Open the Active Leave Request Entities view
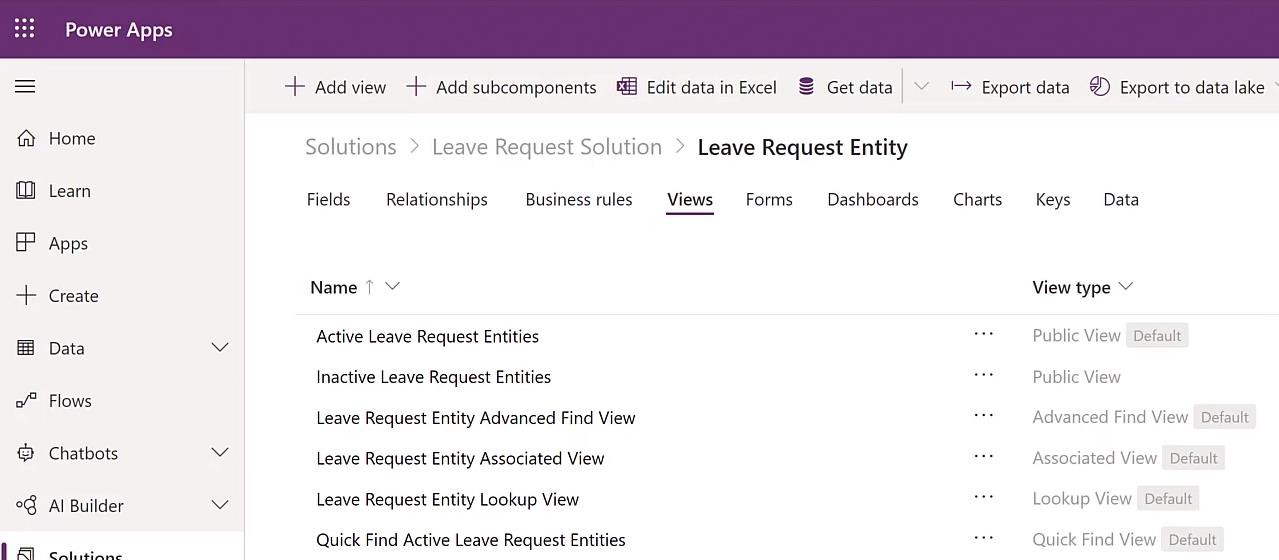 (x=428, y=336)
